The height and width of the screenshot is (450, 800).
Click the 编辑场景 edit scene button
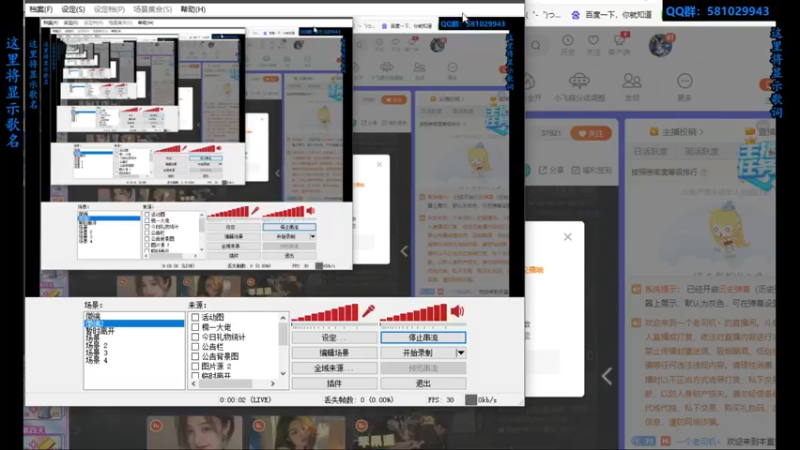335,353
